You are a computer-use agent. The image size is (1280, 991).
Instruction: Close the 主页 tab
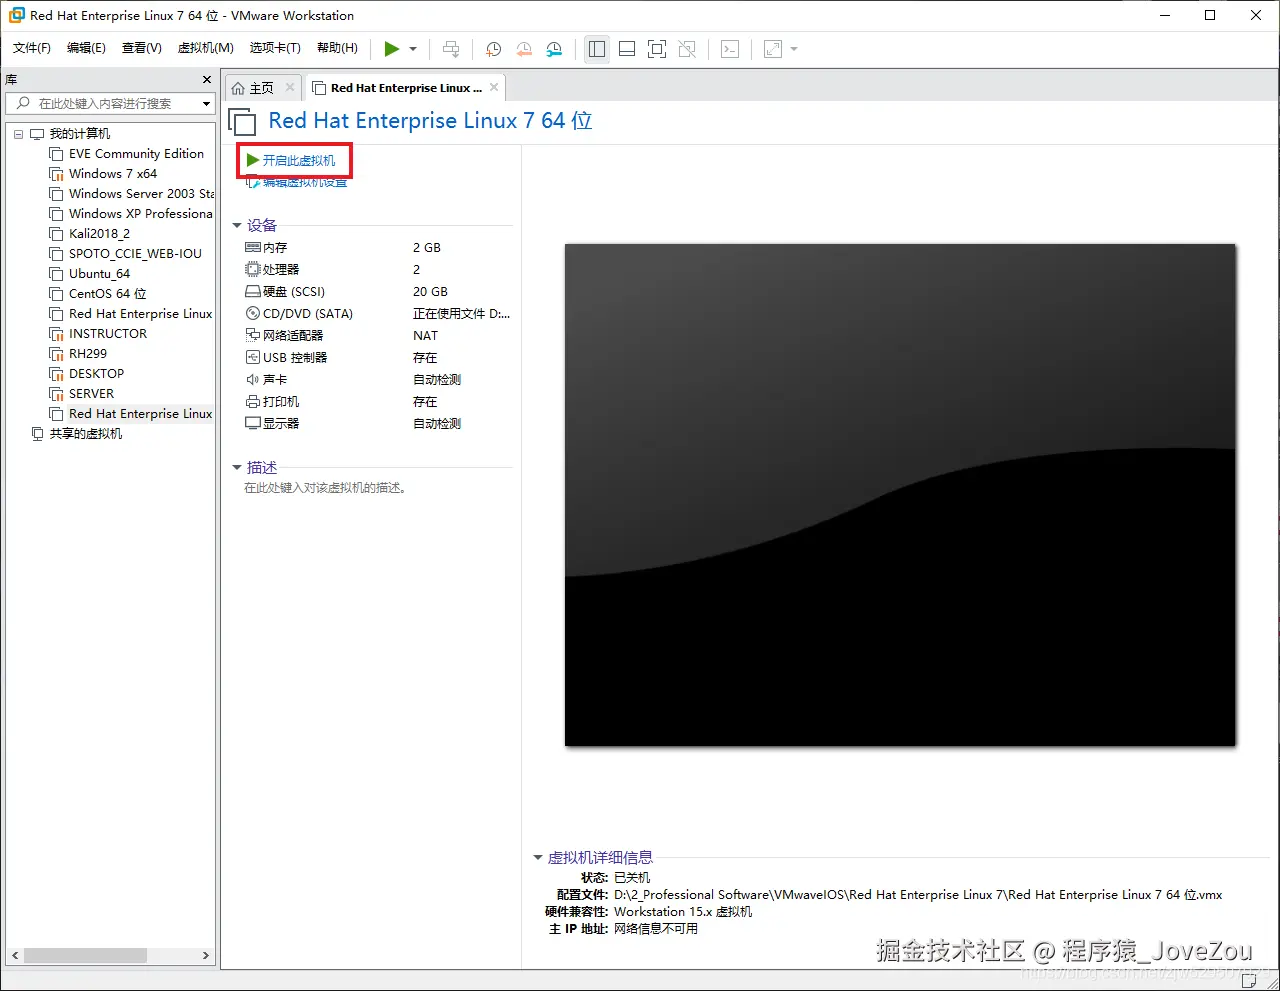[x=290, y=88]
